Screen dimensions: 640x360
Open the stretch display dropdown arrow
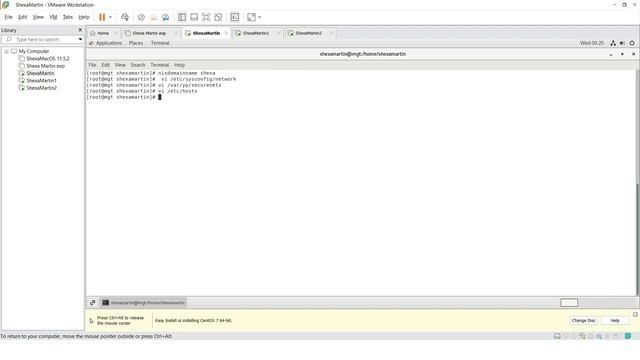260,17
